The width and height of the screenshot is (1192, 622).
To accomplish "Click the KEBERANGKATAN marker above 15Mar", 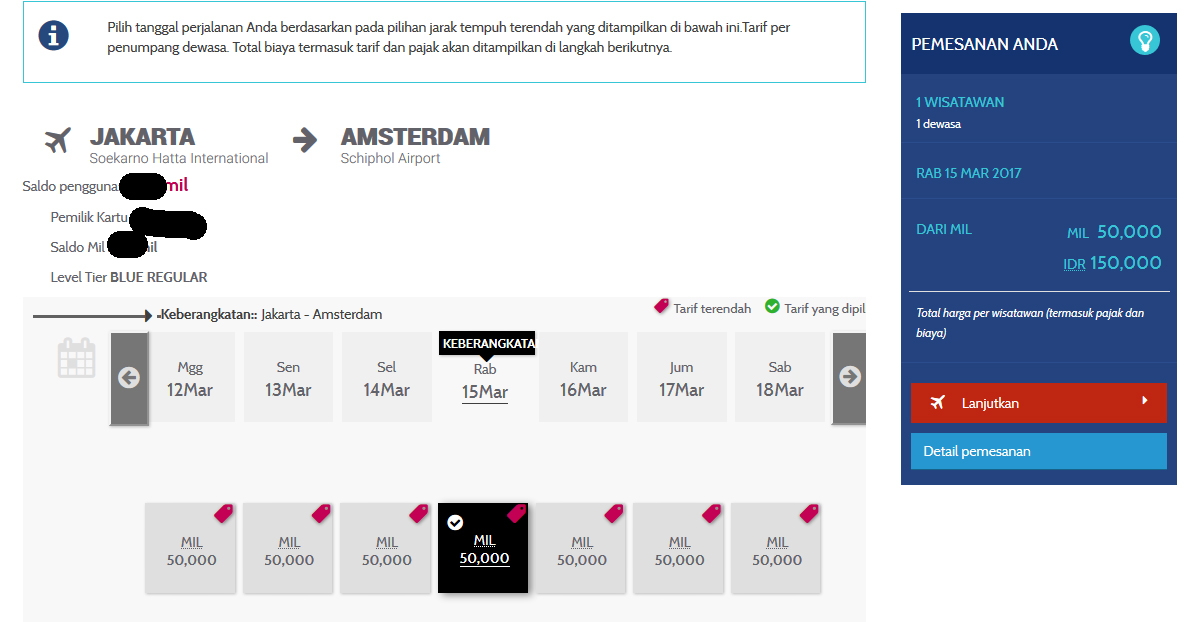I will pos(487,343).
